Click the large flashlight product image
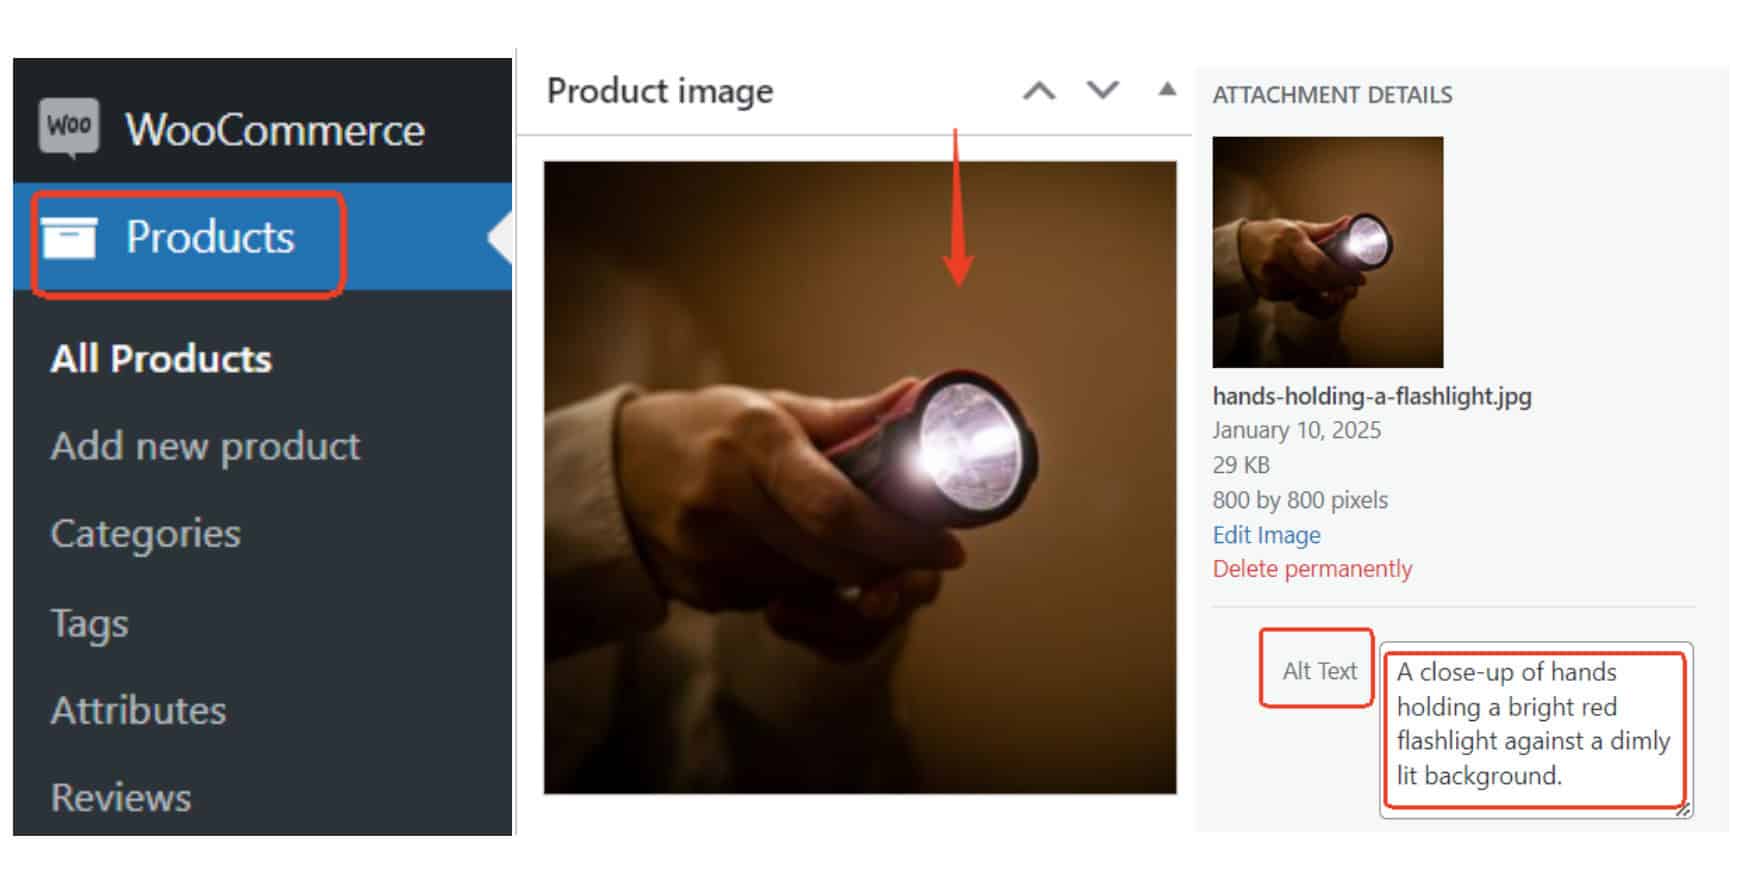 tap(859, 478)
